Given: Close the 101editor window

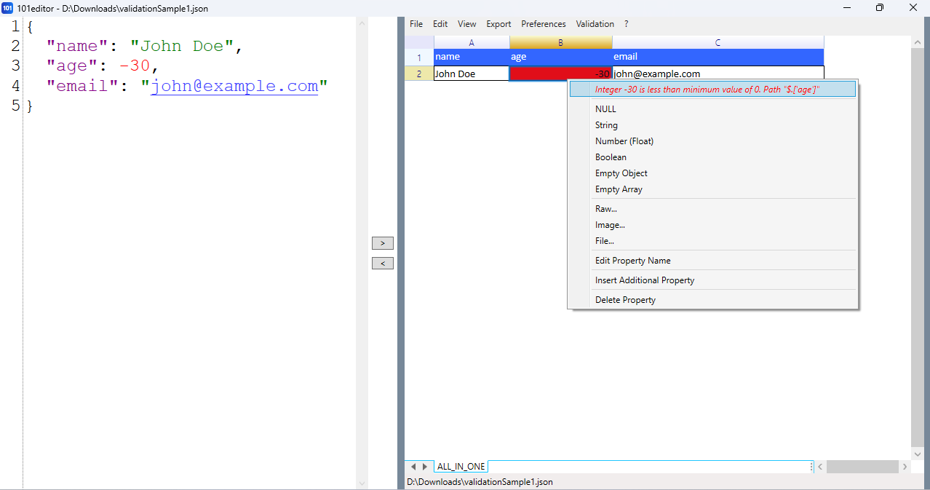Looking at the screenshot, I should coord(913,8).
